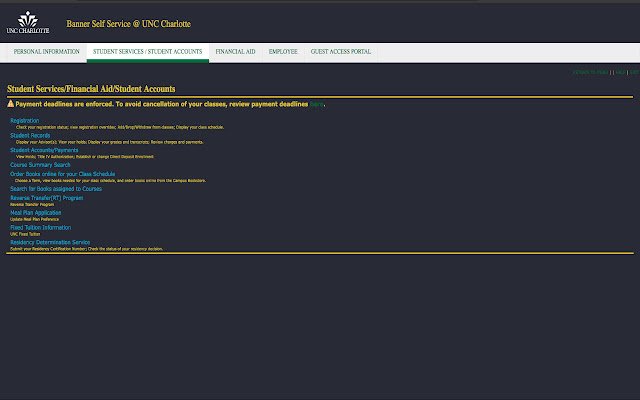Open the Registration link

click(24, 120)
